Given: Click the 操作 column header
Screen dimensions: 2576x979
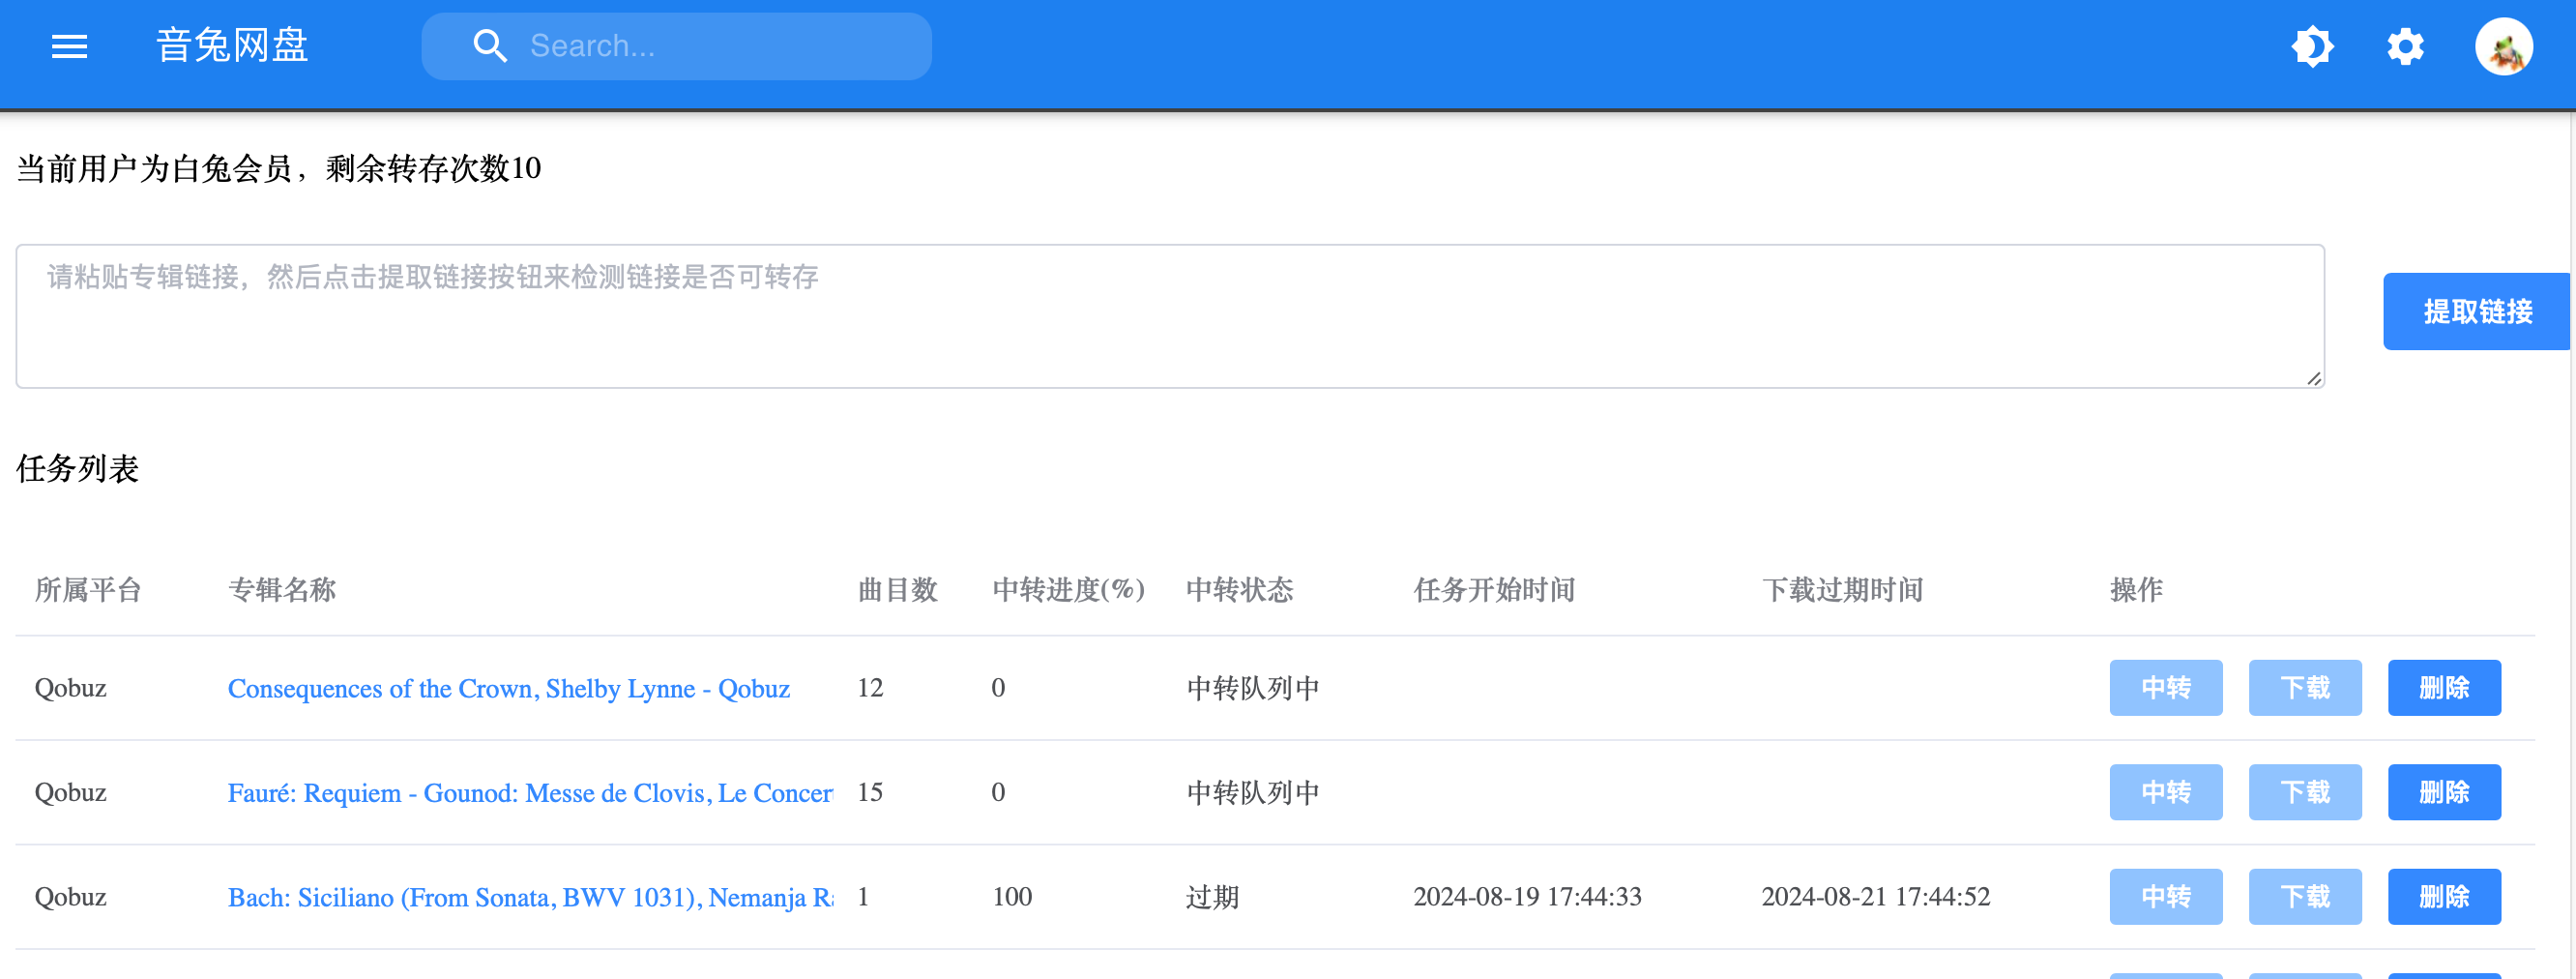Looking at the screenshot, I should coord(2136,590).
